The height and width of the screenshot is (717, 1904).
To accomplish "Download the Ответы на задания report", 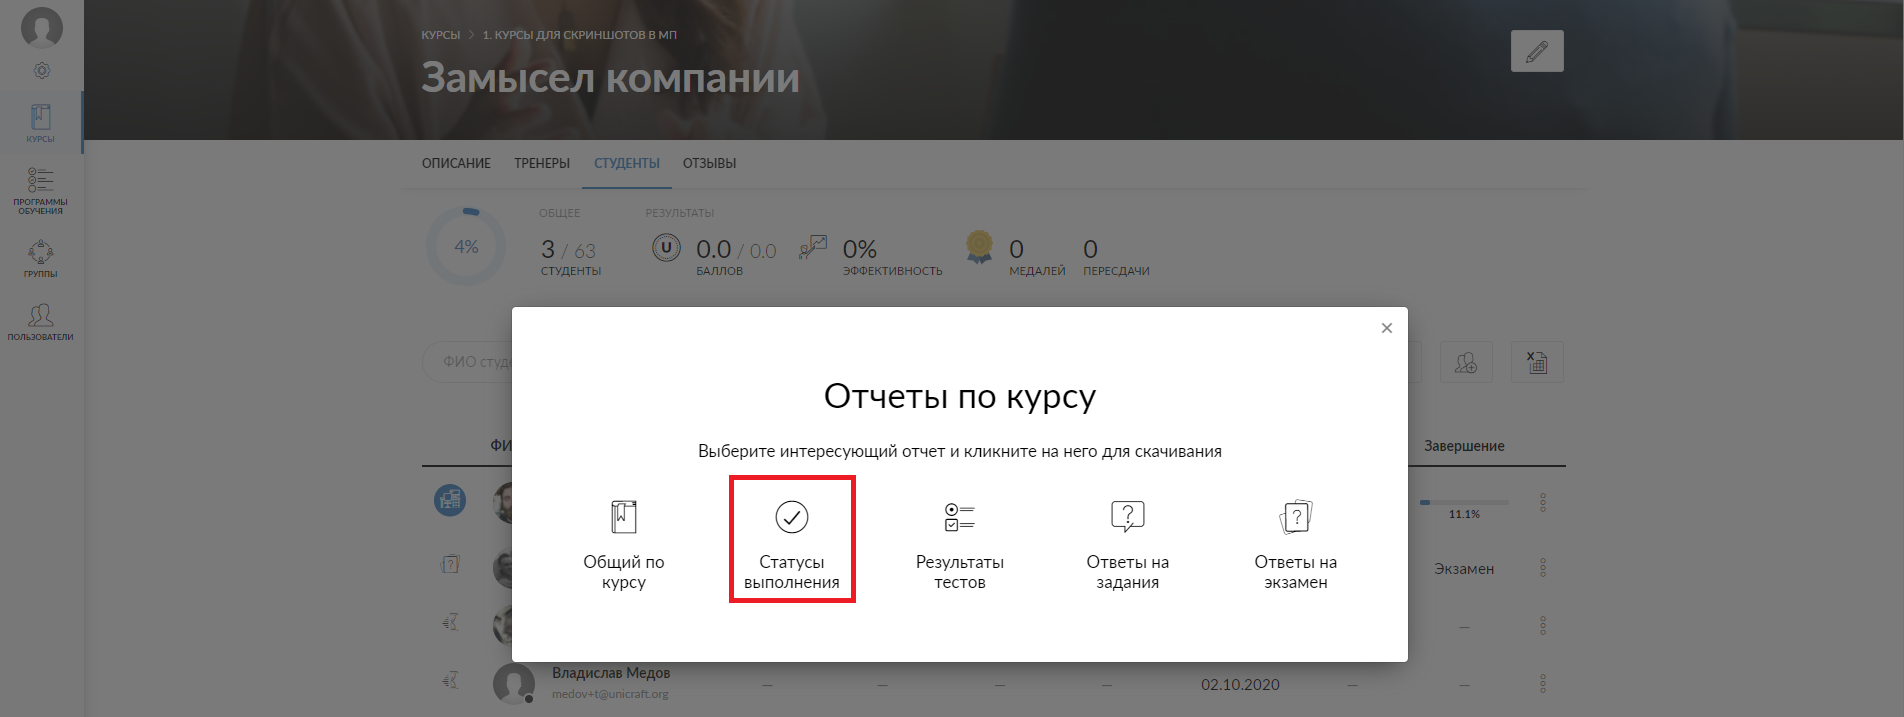I will point(1127,540).
